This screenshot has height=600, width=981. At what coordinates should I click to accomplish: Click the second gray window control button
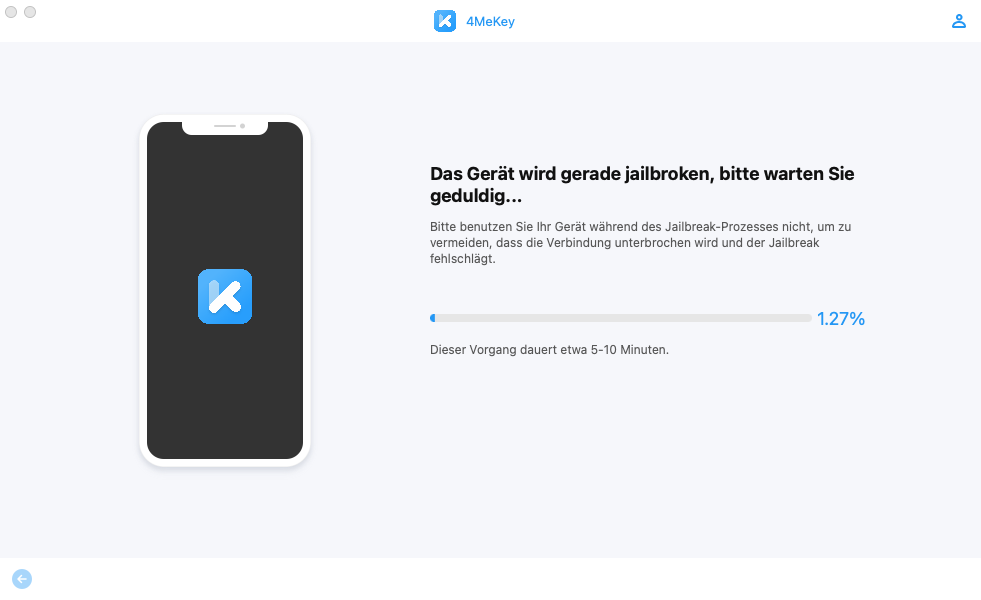pos(30,12)
